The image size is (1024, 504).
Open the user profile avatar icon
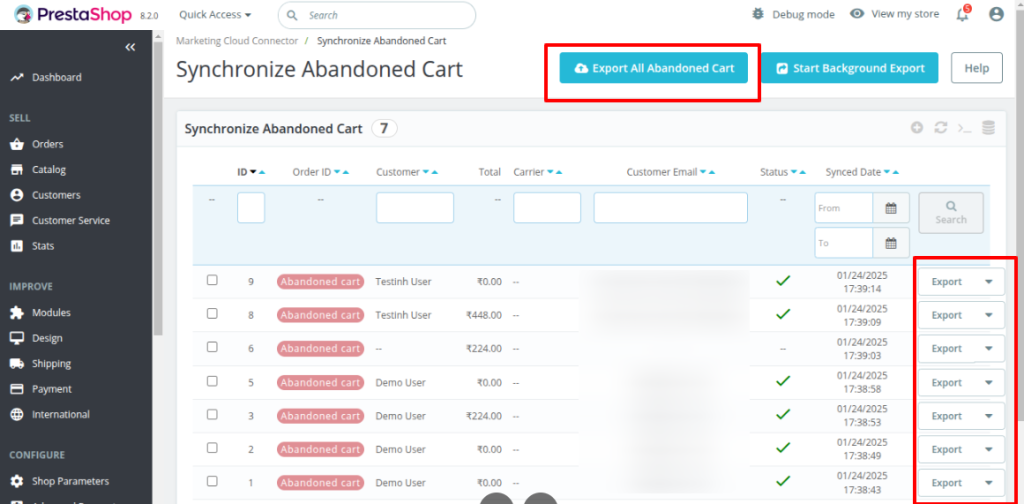pyautogui.click(x=996, y=14)
